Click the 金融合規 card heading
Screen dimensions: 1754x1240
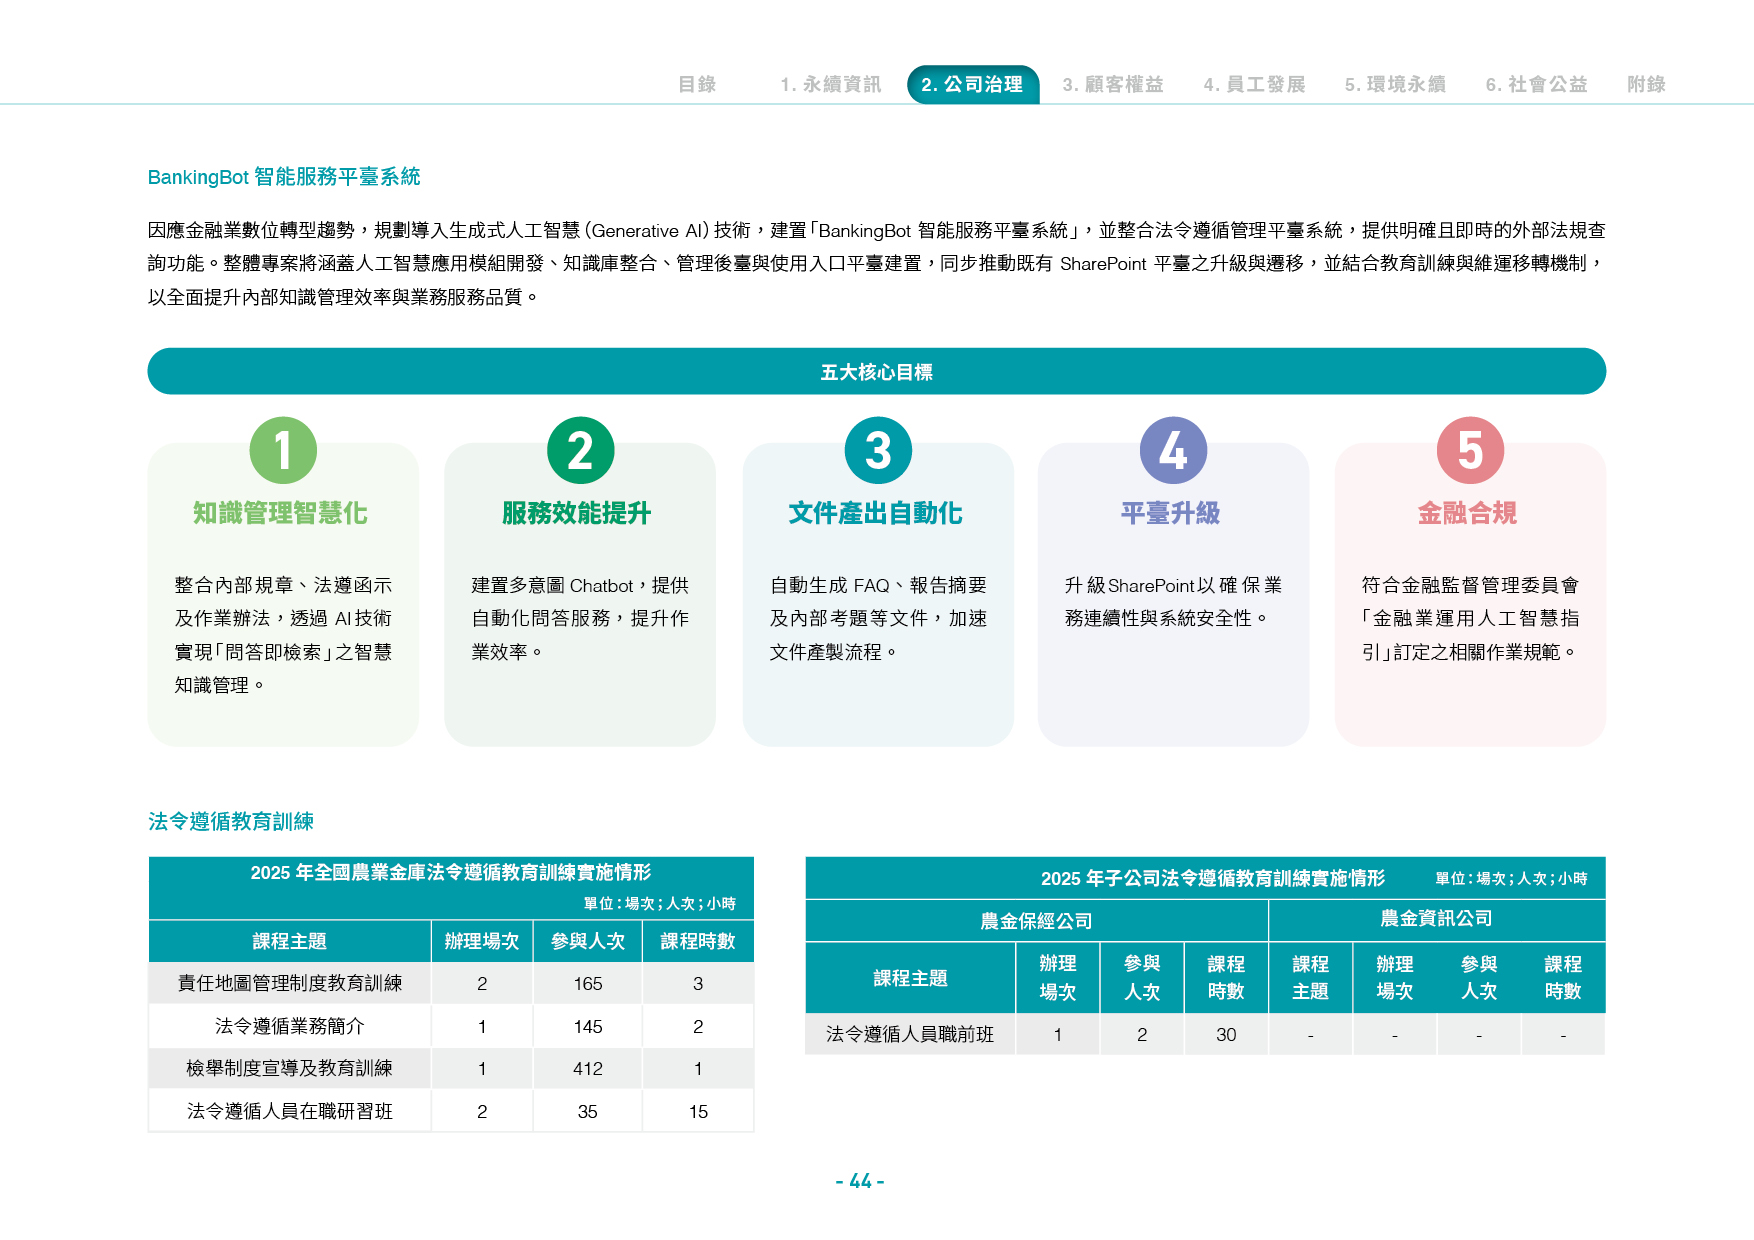(x=1467, y=513)
